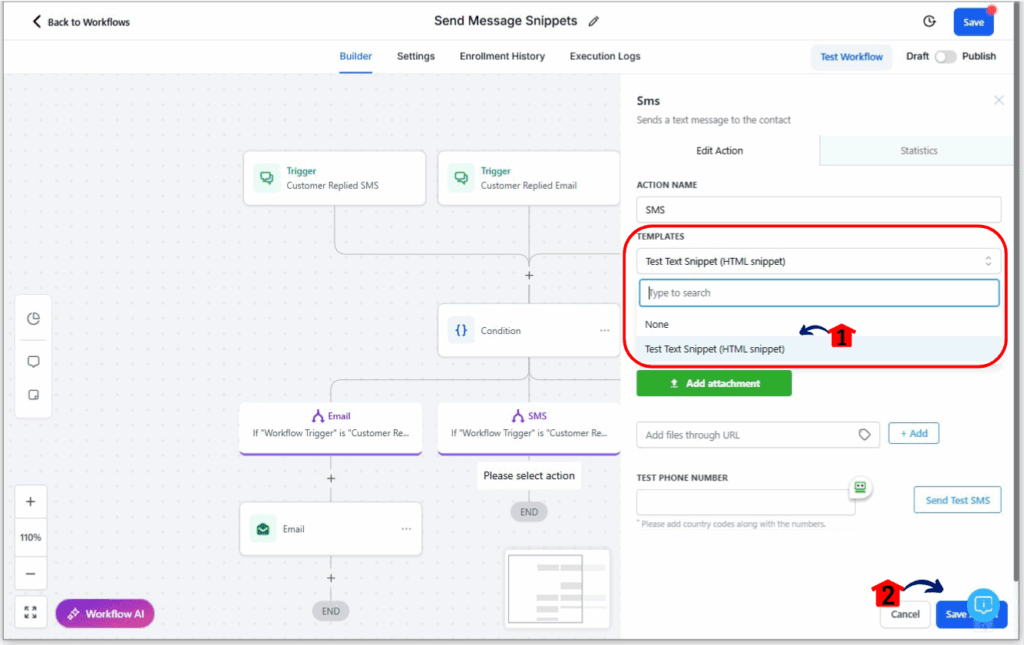
Task: Open the chat support bubble
Action: pos(983,606)
